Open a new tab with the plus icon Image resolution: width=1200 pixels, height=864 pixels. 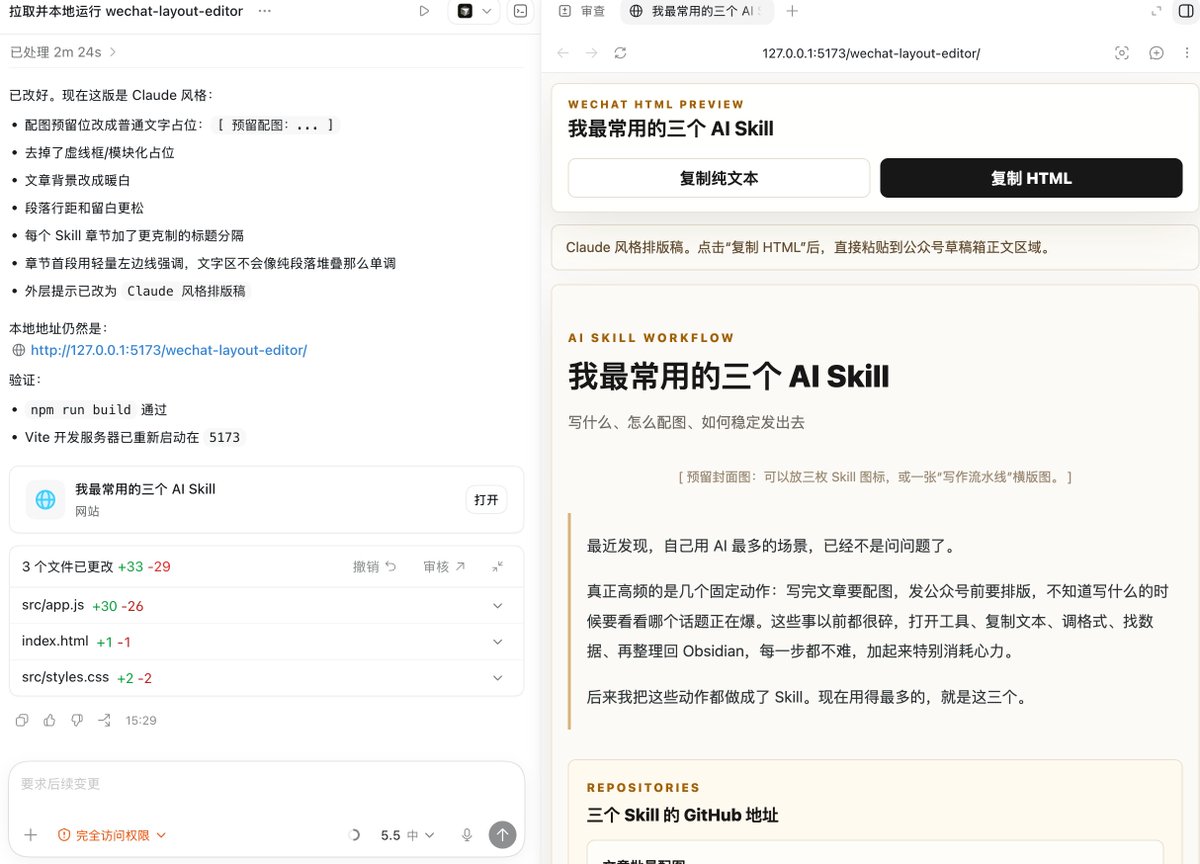click(x=792, y=11)
